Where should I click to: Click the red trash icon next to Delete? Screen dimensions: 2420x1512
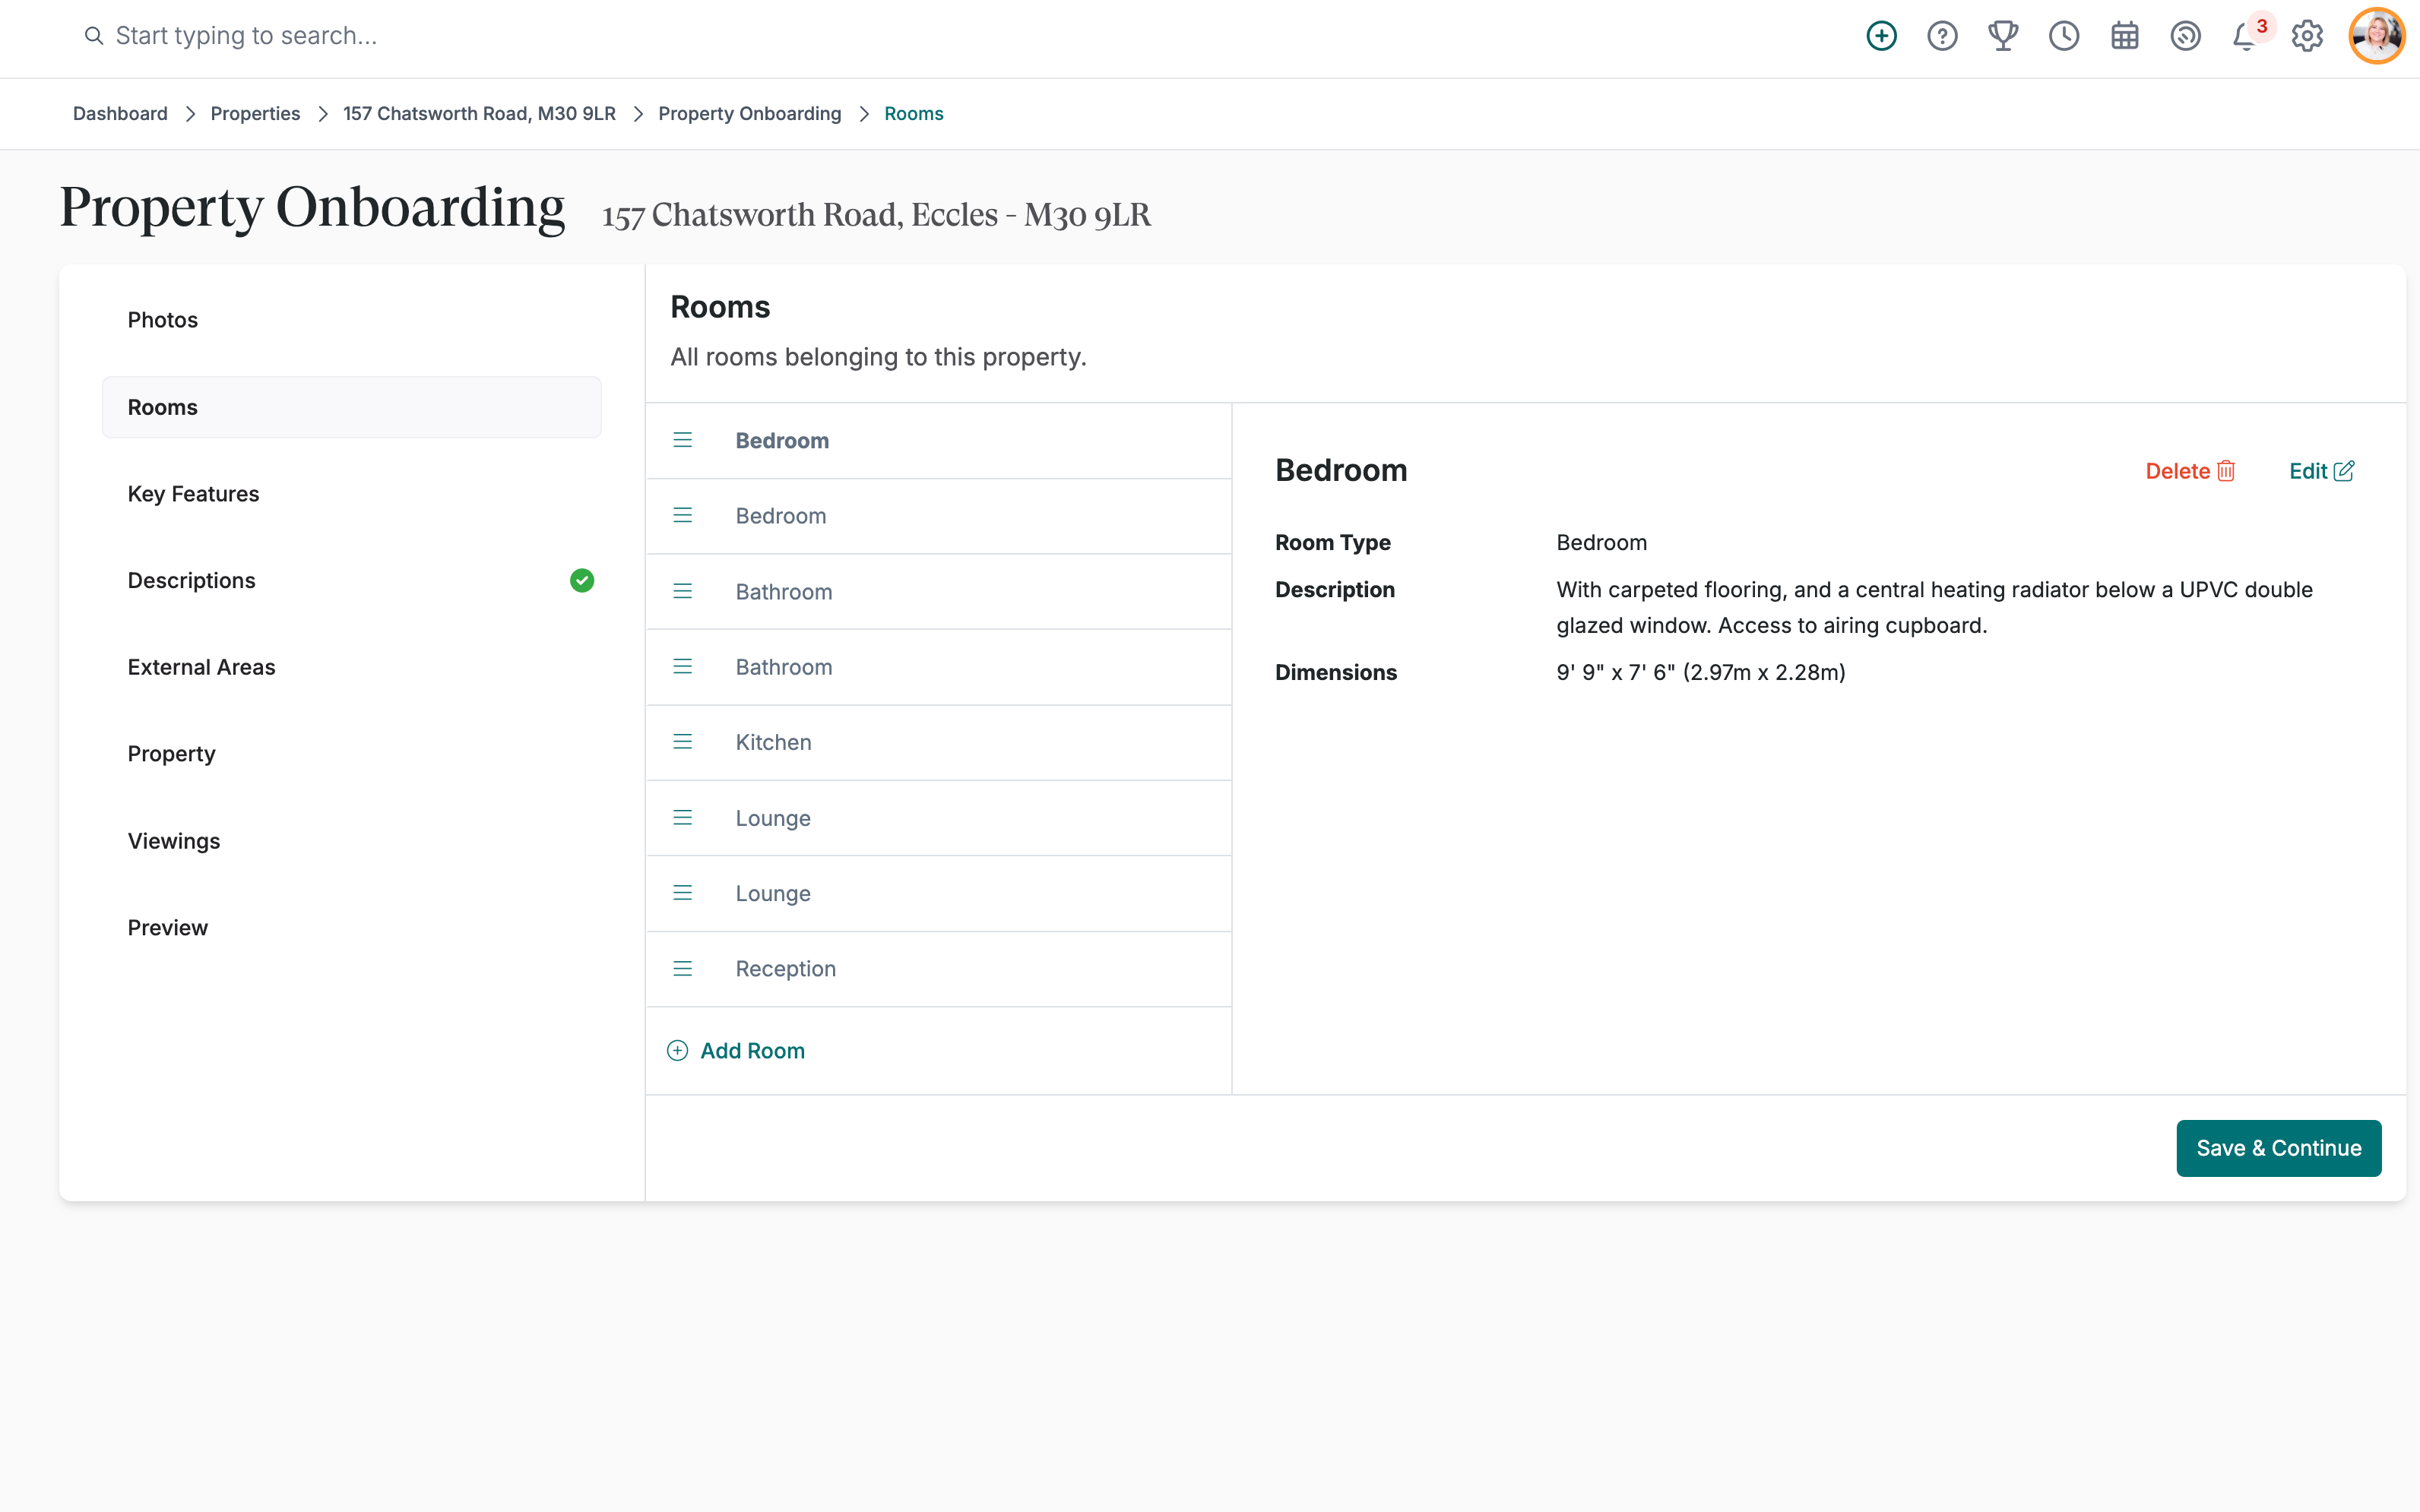2226,471
